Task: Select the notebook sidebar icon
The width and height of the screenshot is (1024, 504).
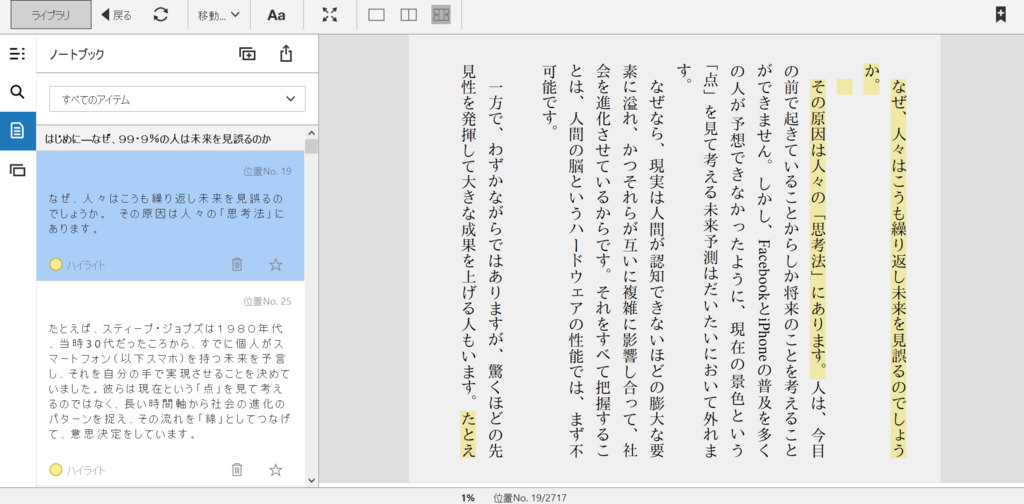Action: click(x=18, y=131)
